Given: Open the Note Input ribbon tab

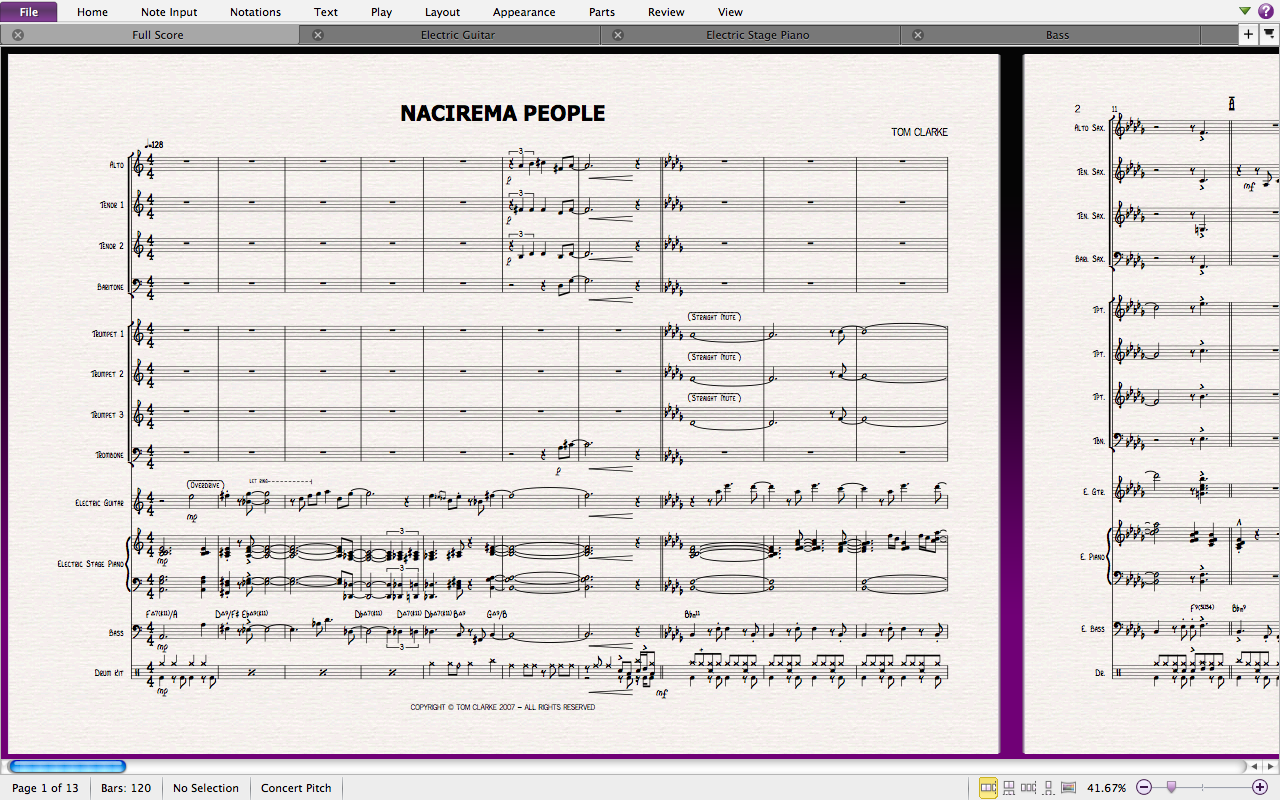Looking at the screenshot, I should pyautogui.click(x=169, y=12).
